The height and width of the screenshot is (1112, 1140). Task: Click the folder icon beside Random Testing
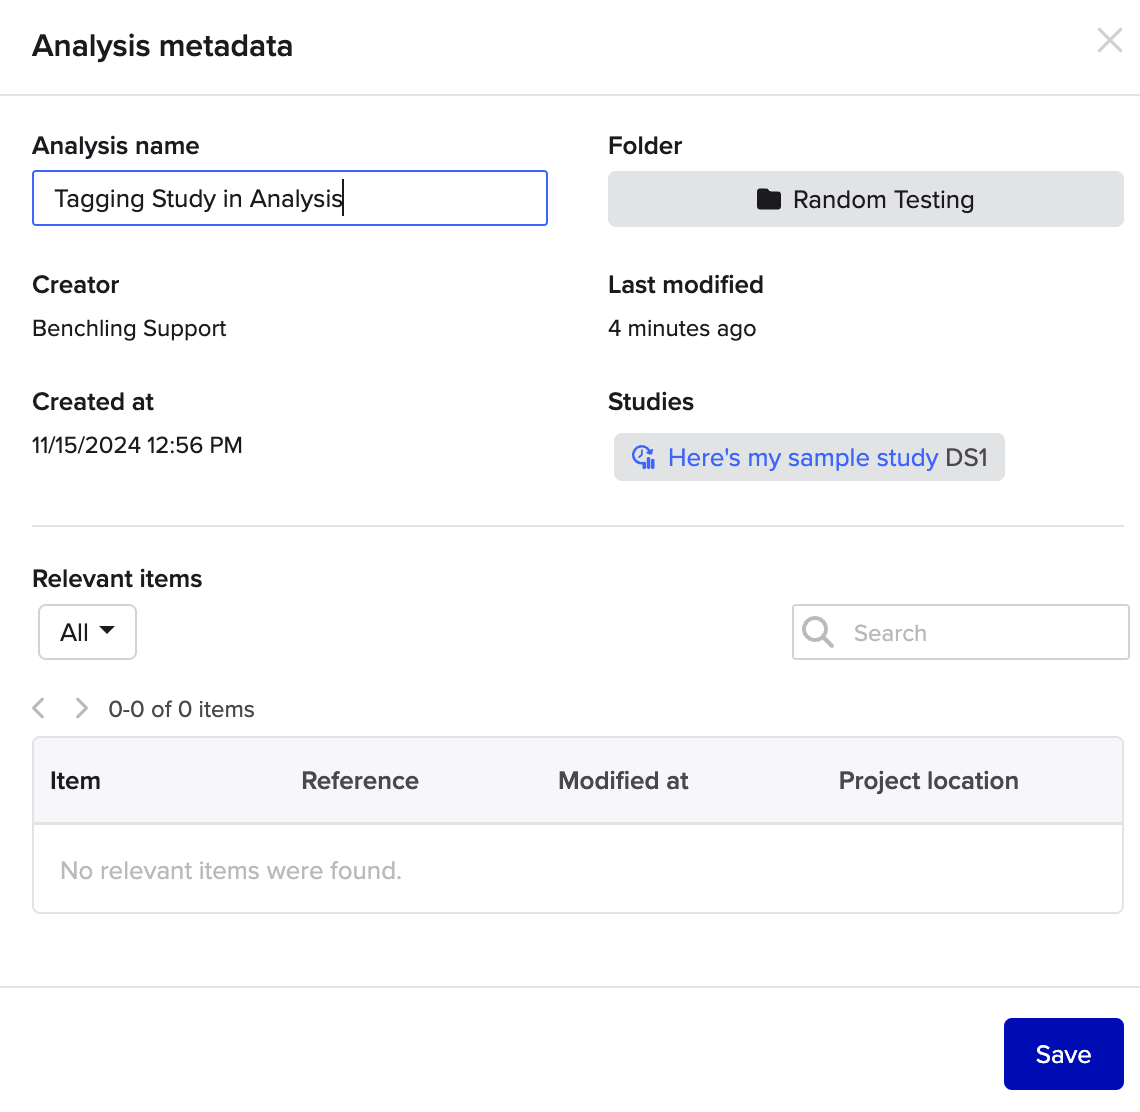coord(768,200)
